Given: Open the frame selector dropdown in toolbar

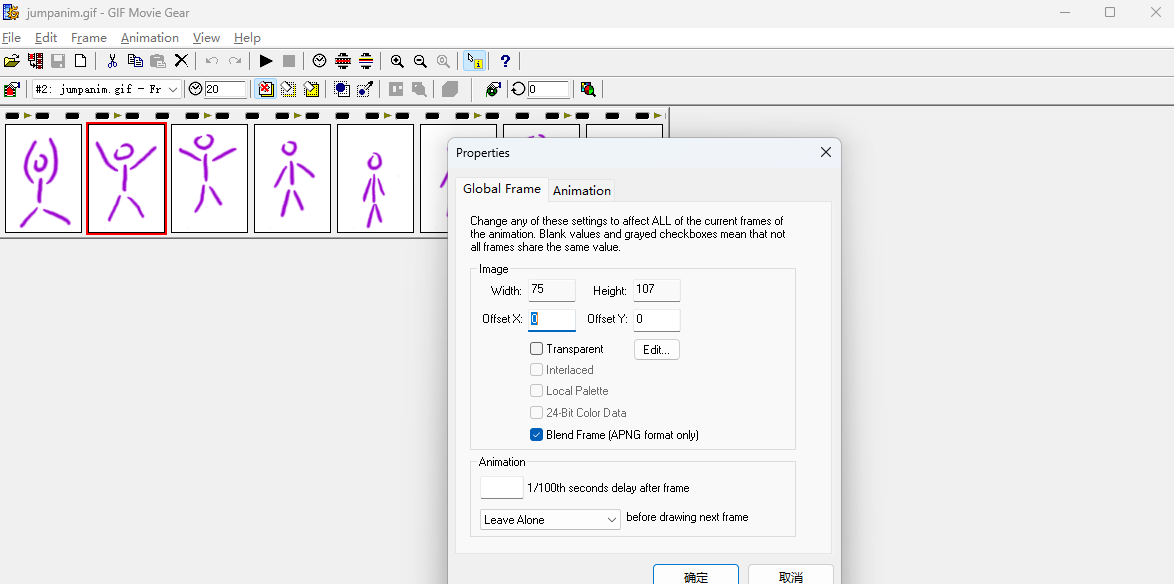Looking at the screenshot, I should coord(173,89).
